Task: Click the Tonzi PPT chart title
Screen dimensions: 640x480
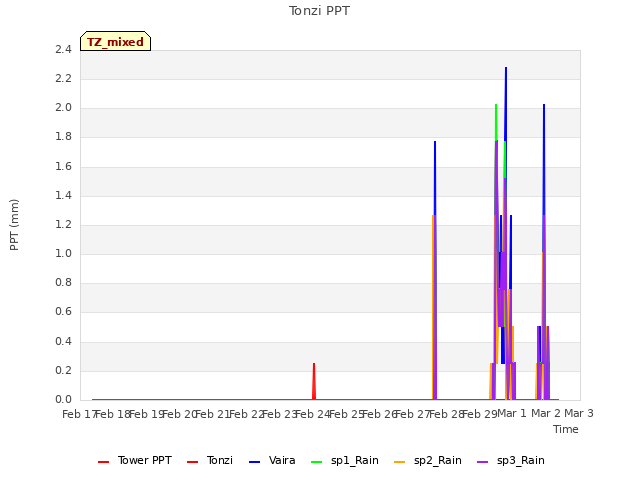Action: pos(319,11)
